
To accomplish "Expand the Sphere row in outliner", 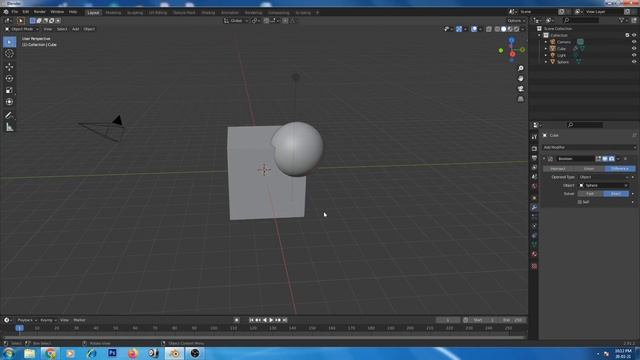I will 546,62.
